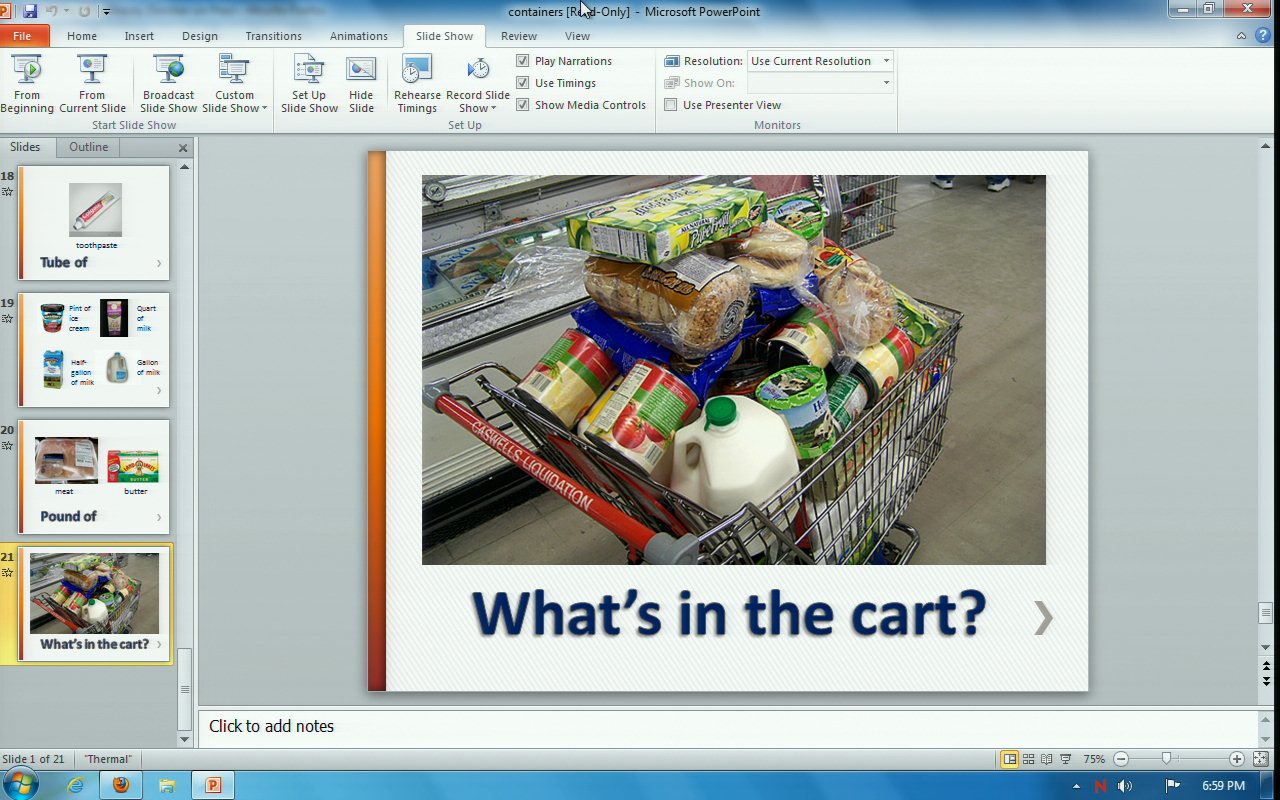Click the Hide Slide button
The image size is (1280, 800).
pos(361,84)
